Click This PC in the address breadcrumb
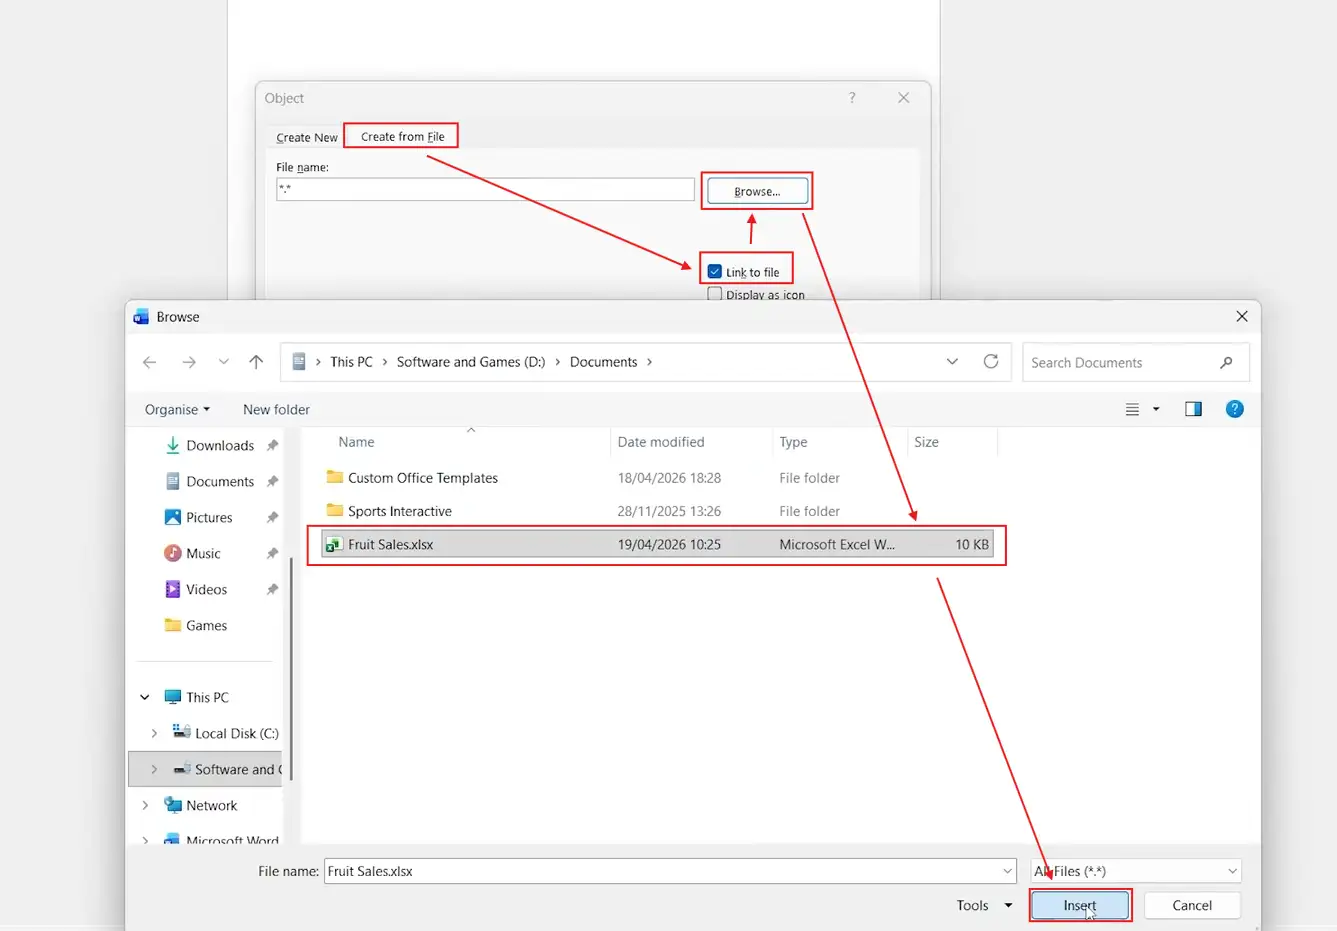1337x931 pixels. 351,362
